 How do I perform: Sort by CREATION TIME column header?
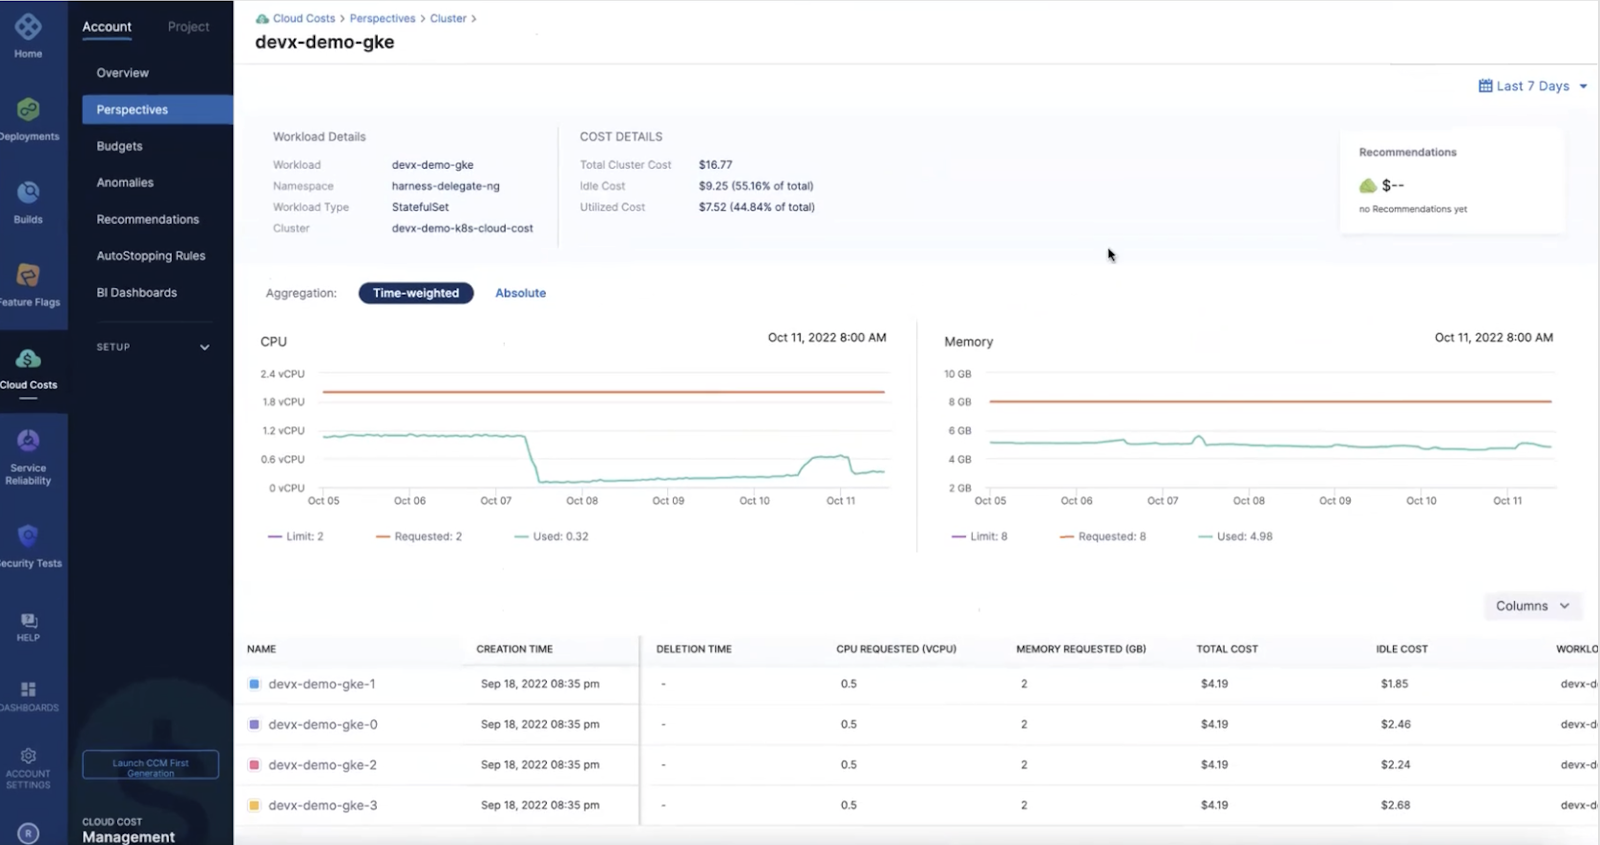514,649
